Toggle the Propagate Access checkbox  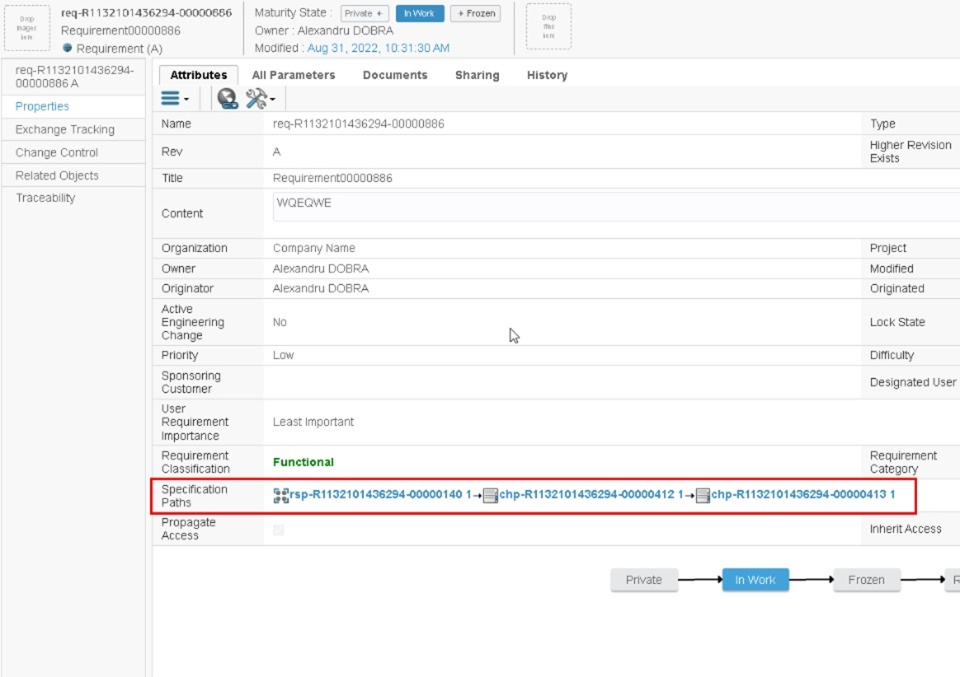278,530
